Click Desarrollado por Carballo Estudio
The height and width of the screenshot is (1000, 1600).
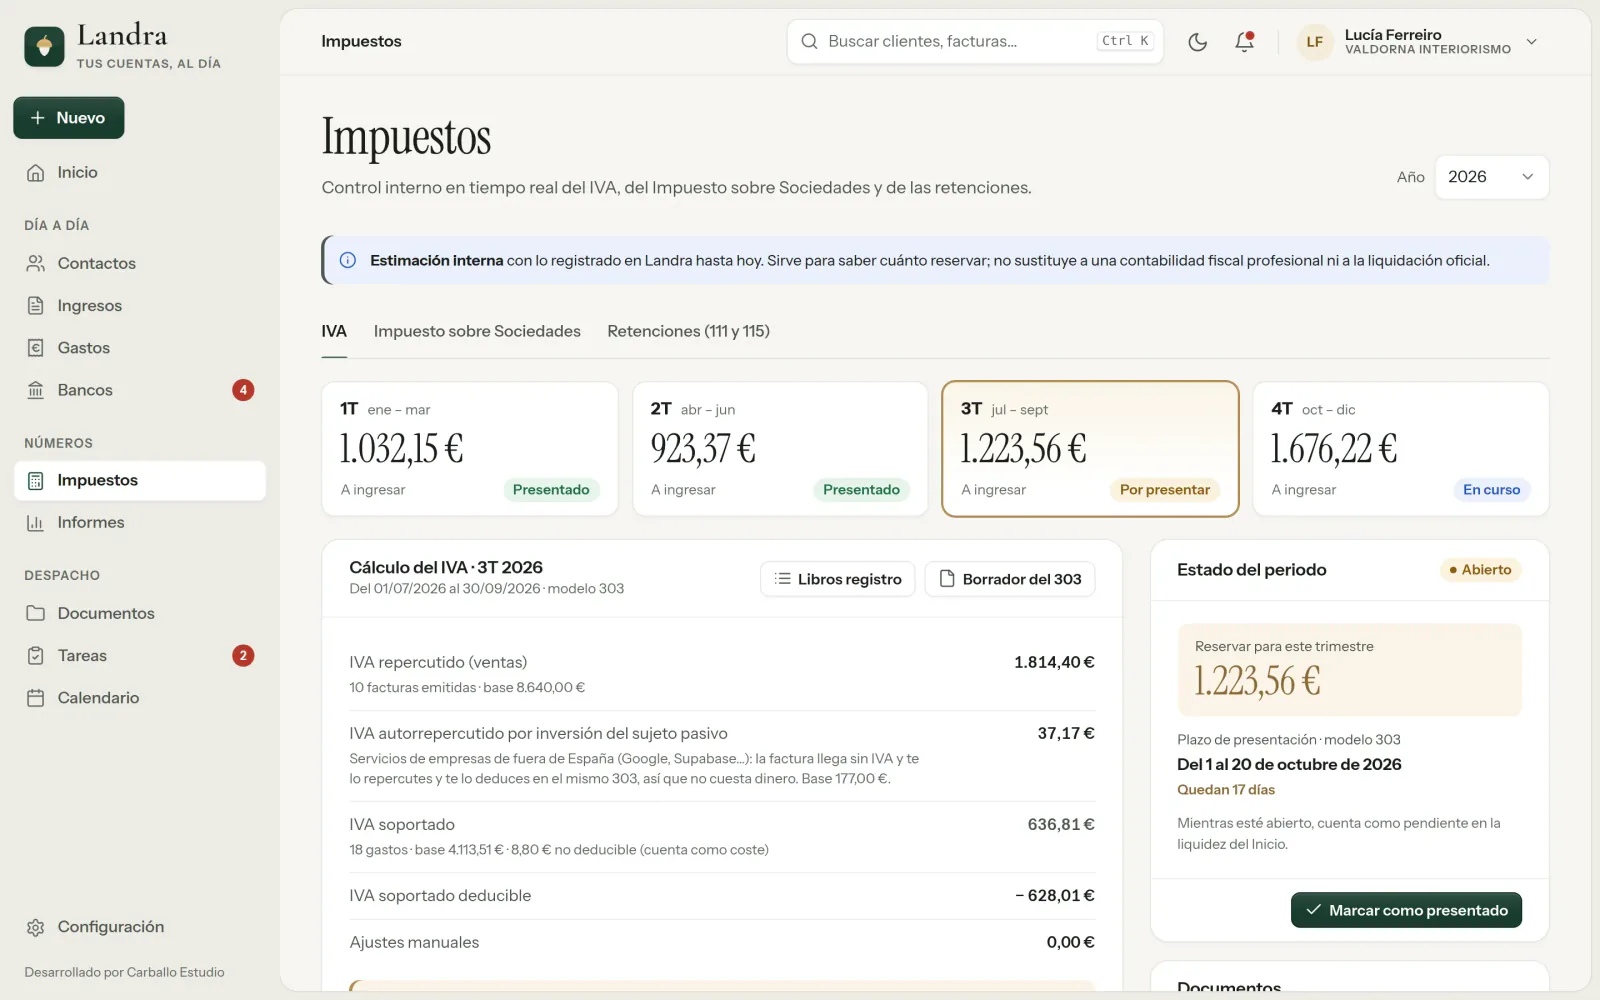(124, 972)
